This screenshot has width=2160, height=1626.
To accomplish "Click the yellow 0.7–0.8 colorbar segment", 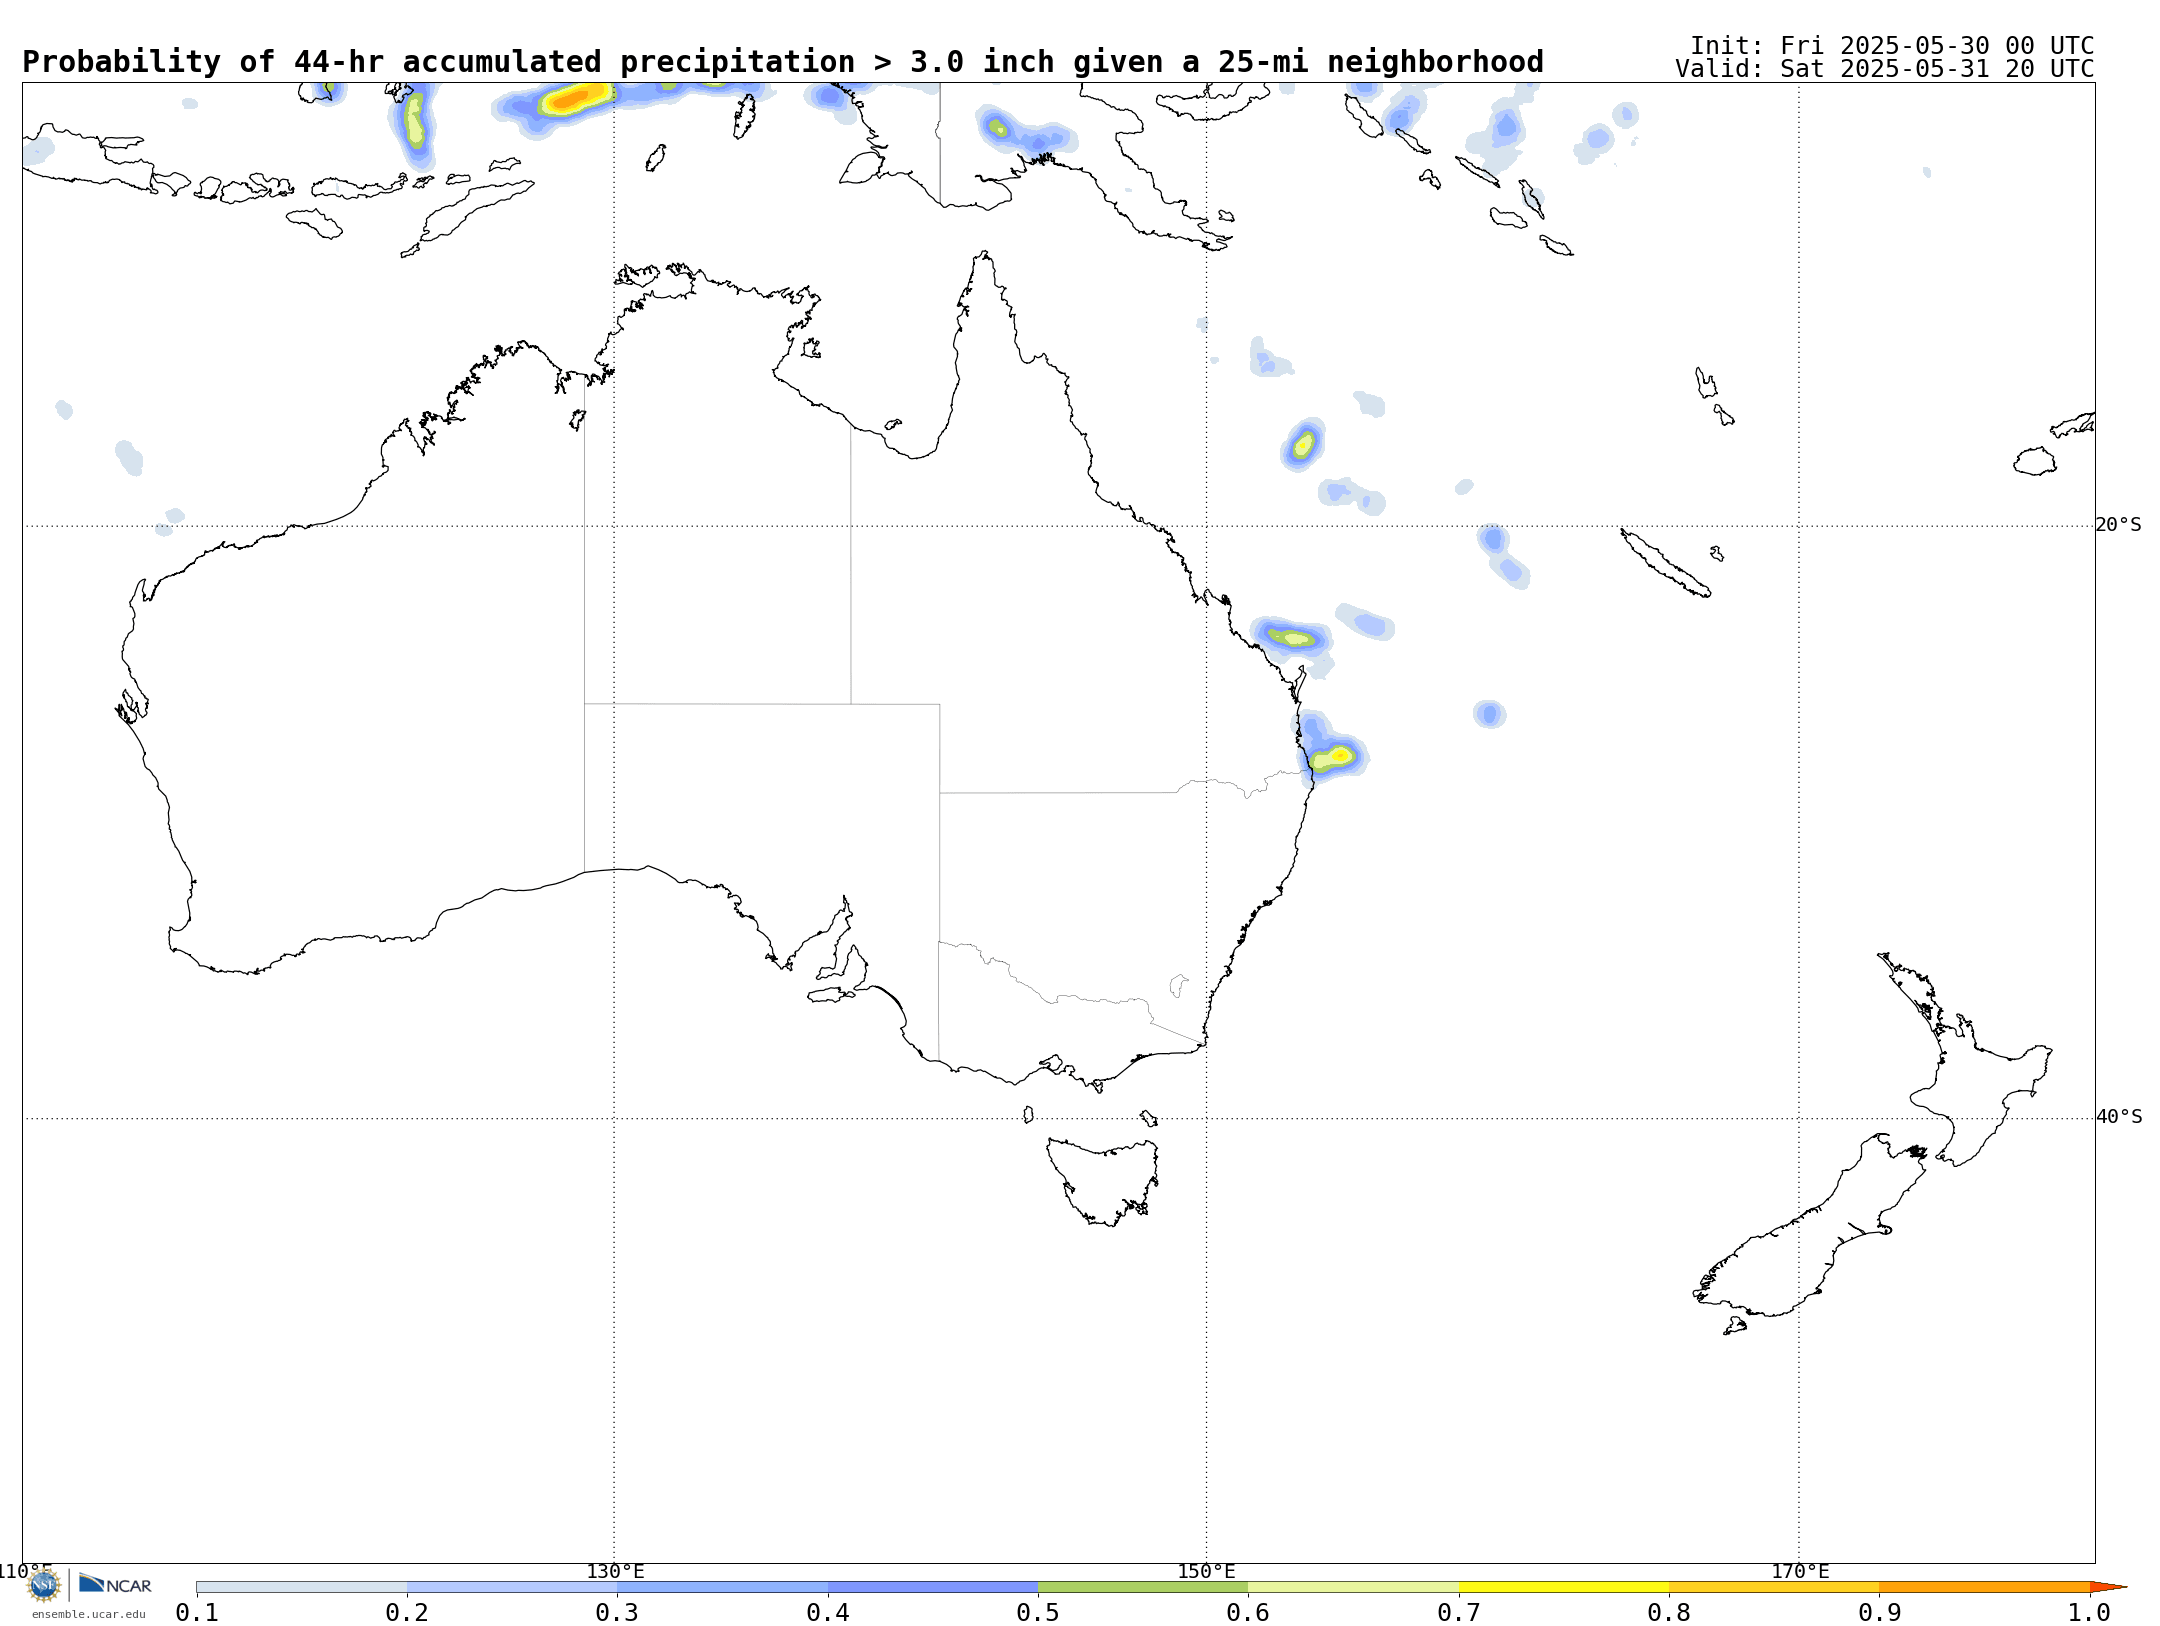I will 1564,1587.
